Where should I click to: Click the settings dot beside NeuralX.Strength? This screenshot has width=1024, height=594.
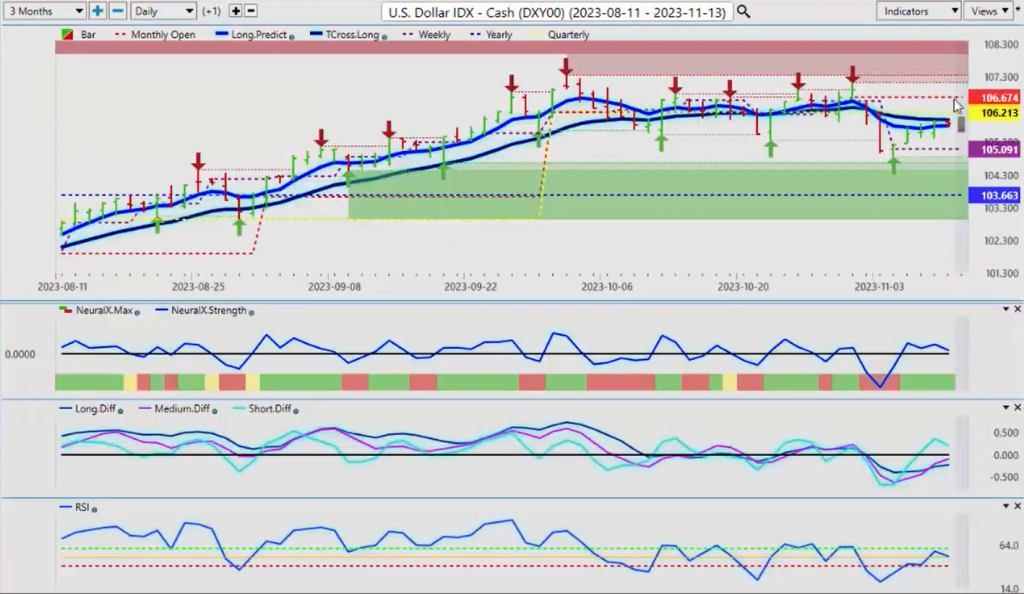pos(251,313)
